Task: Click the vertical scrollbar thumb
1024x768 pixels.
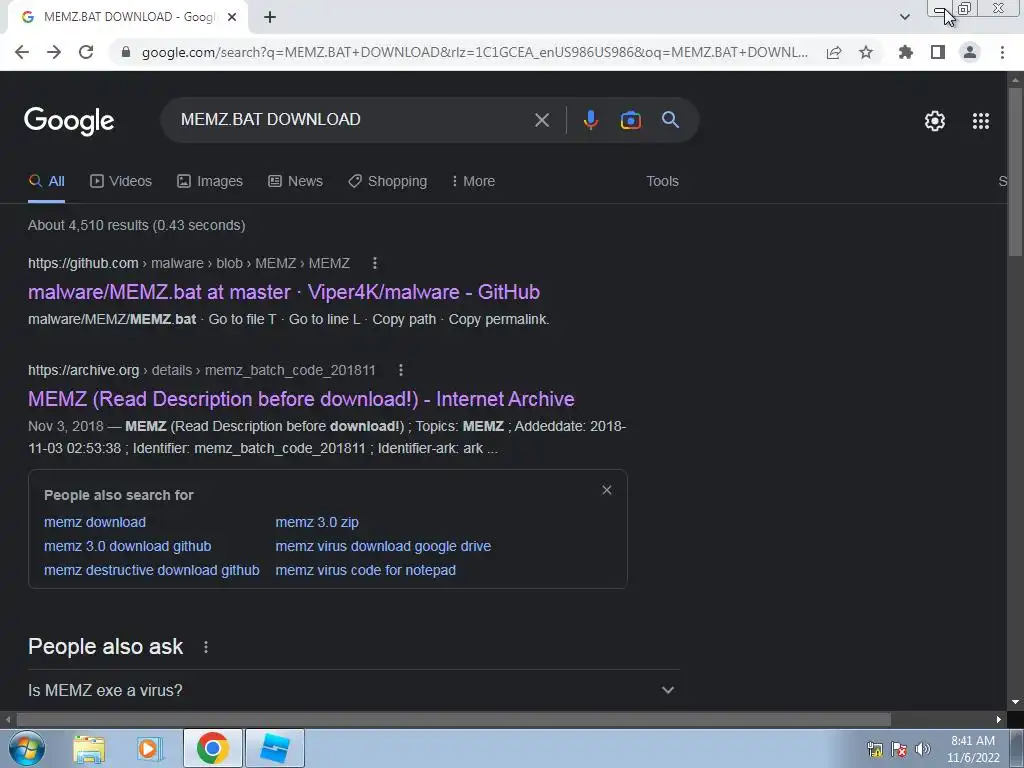Action: (1015, 172)
